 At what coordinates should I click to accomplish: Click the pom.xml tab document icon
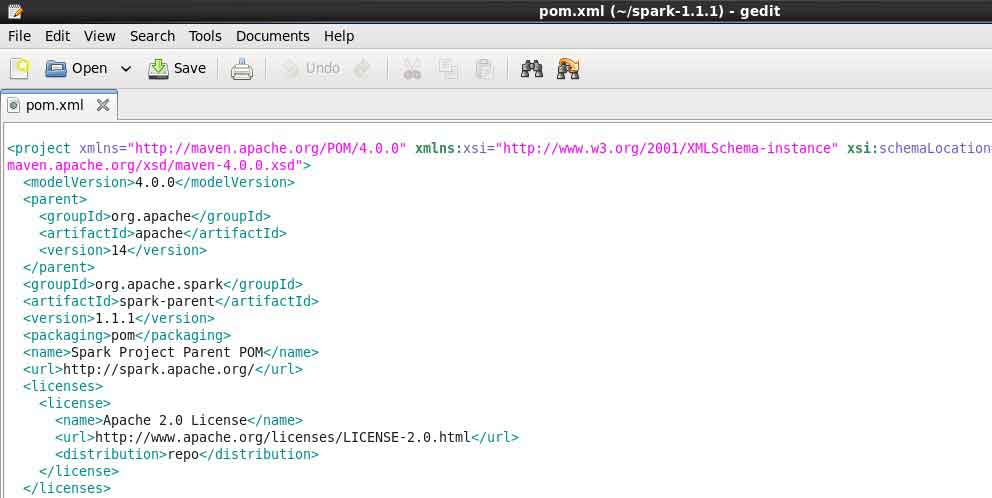(x=13, y=105)
